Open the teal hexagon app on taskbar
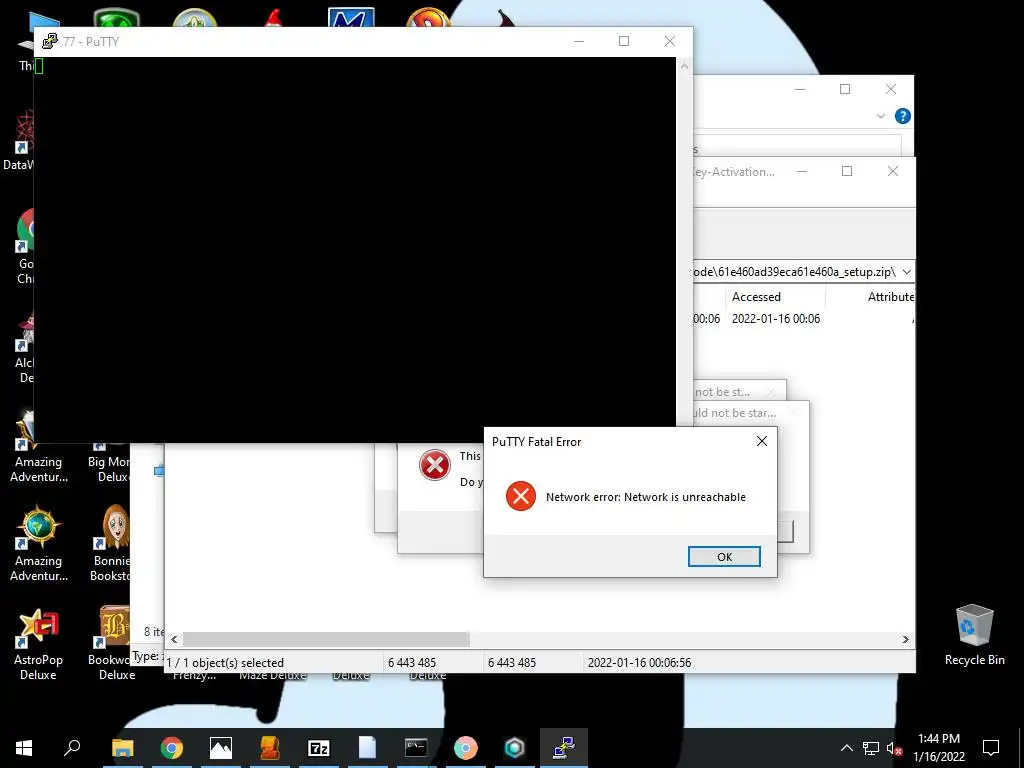The height and width of the screenshot is (768, 1024). click(514, 748)
